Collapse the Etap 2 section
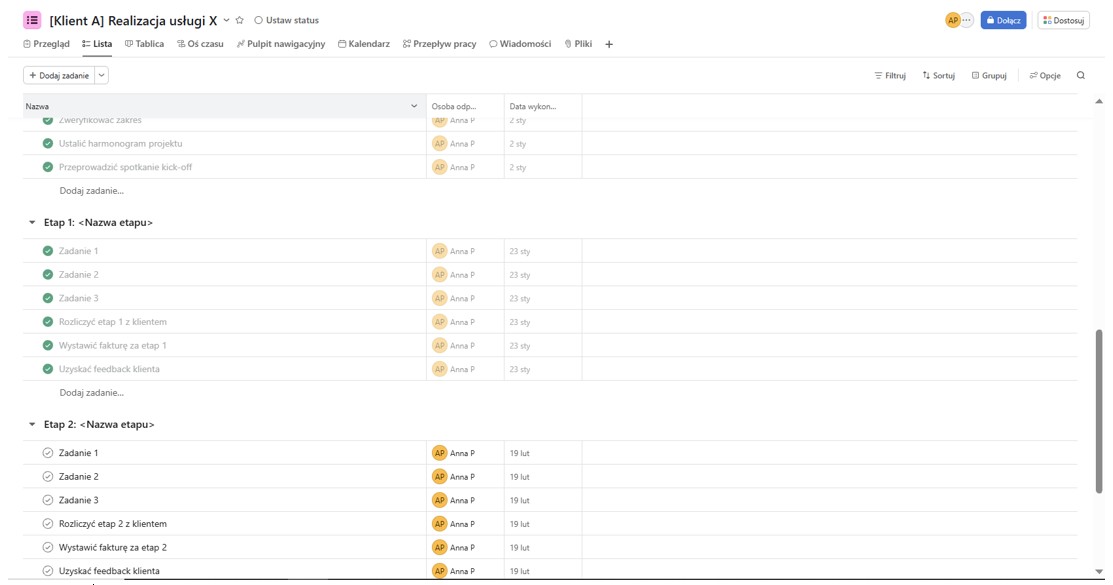Viewport: 1113px width, 585px height. [32, 425]
